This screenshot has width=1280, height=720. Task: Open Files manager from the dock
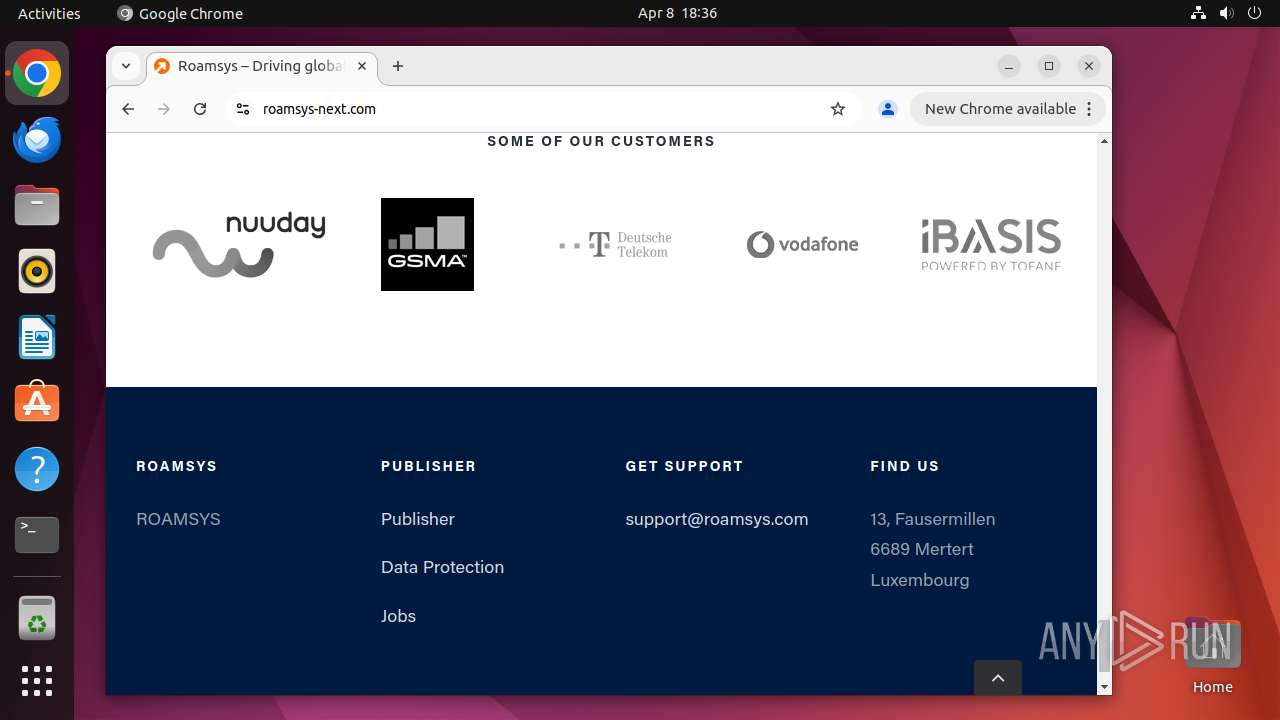[37, 206]
